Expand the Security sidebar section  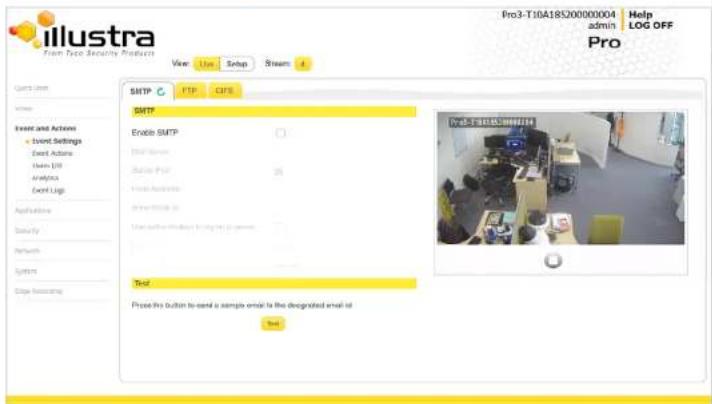point(27,231)
